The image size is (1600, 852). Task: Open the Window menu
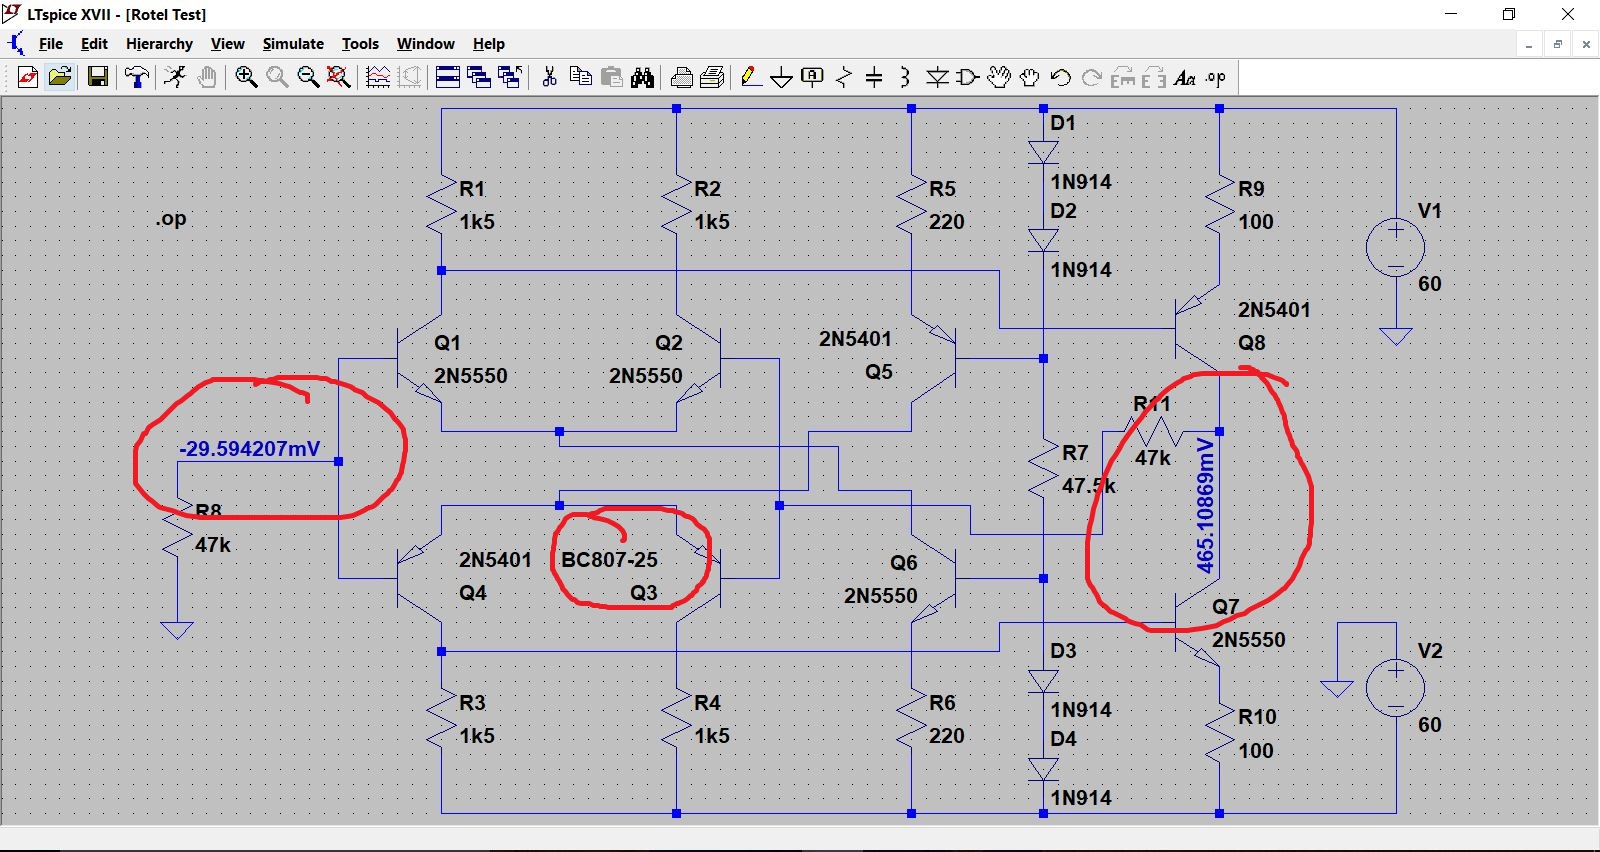click(425, 44)
